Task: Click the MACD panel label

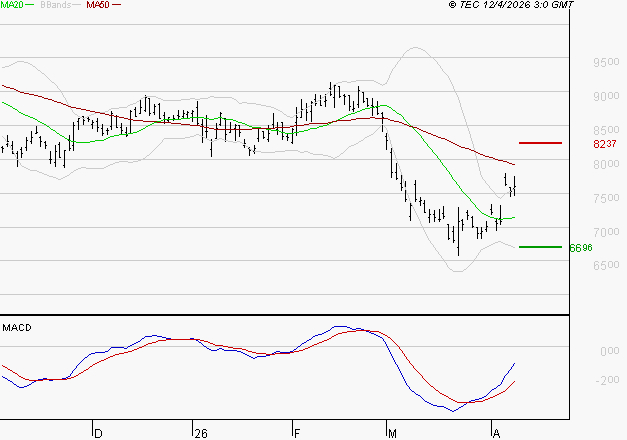Action: pos(17,328)
